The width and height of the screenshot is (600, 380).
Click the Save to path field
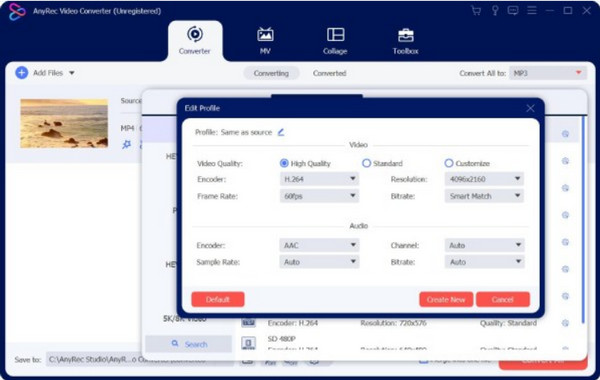click(140, 359)
